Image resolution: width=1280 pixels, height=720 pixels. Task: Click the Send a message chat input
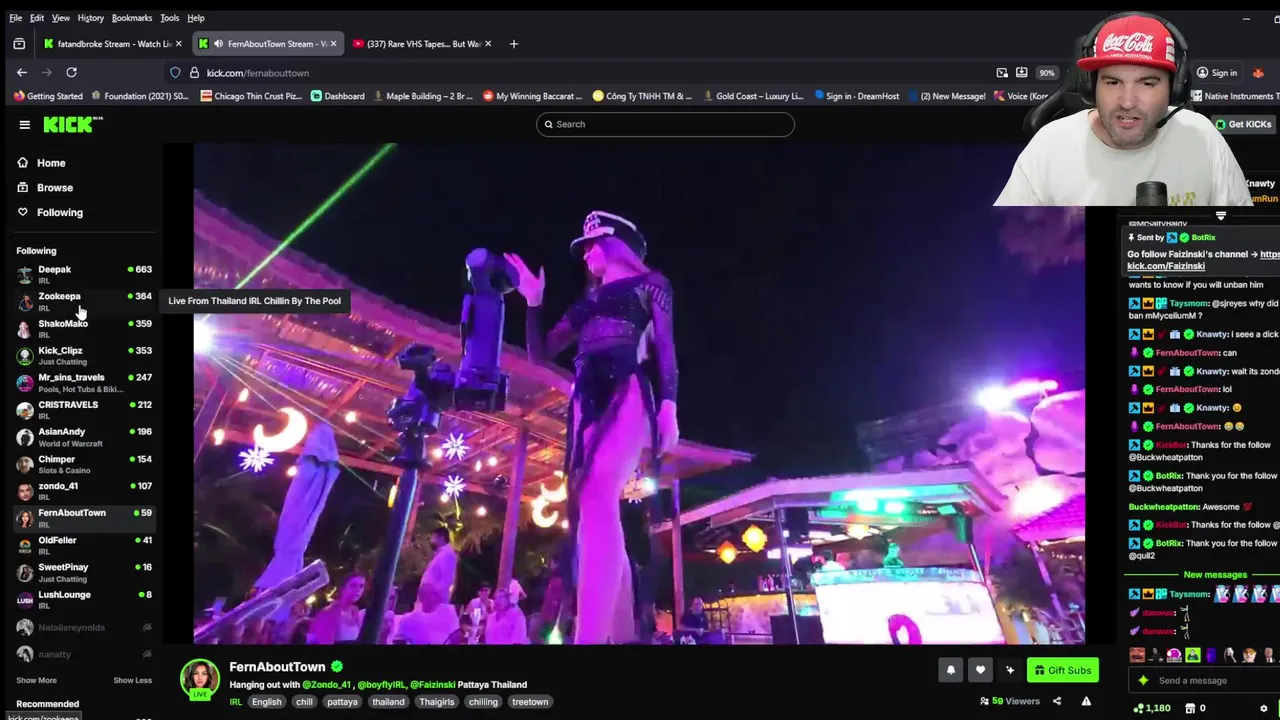[x=1204, y=681]
